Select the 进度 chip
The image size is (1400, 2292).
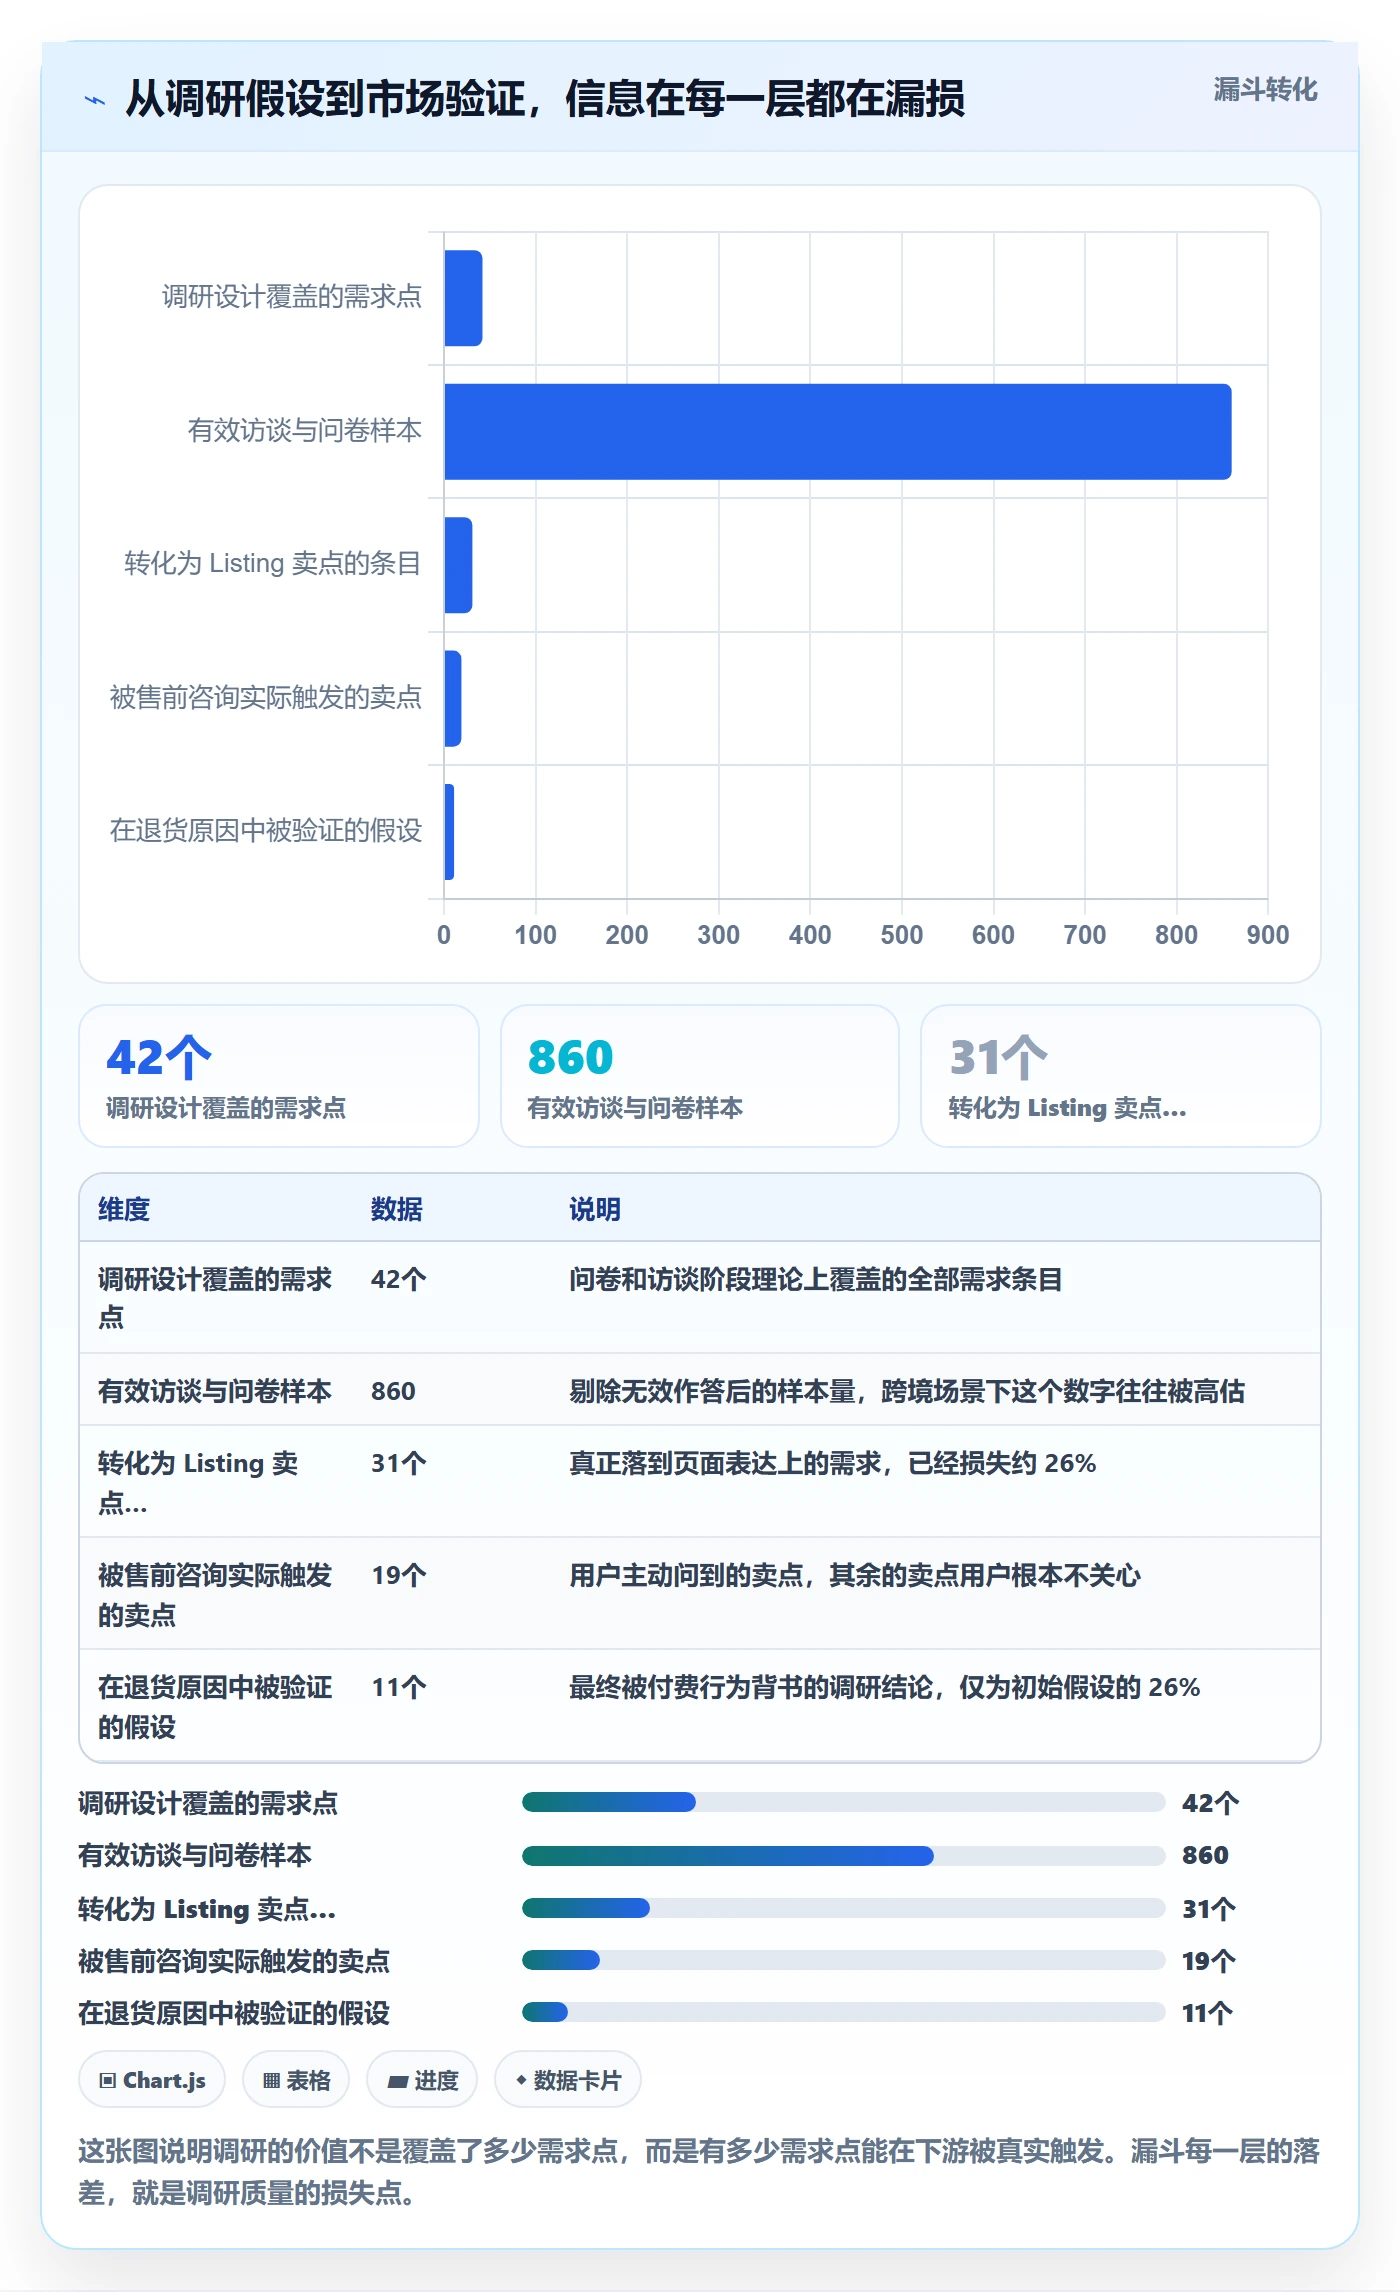pos(422,2080)
